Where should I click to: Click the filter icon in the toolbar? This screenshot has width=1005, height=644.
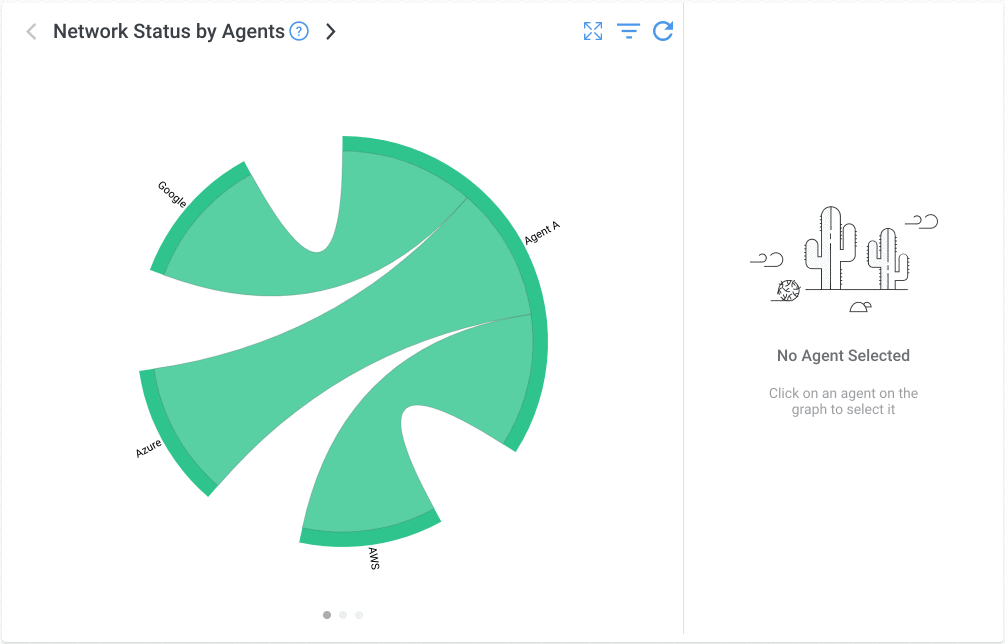click(x=628, y=31)
